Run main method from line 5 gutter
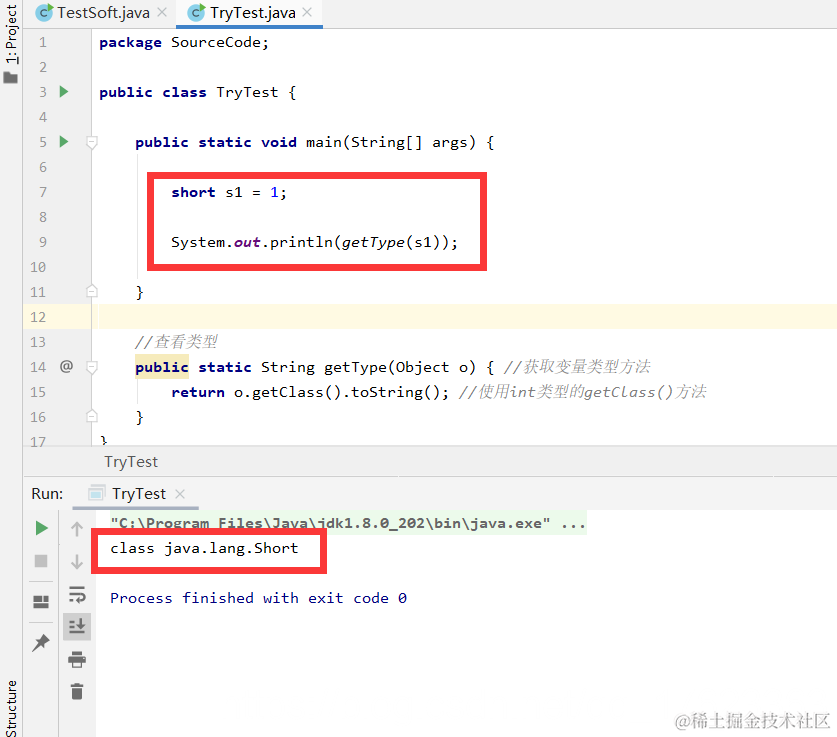The width and height of the screenshot is (837, 737). pos(64,142)
